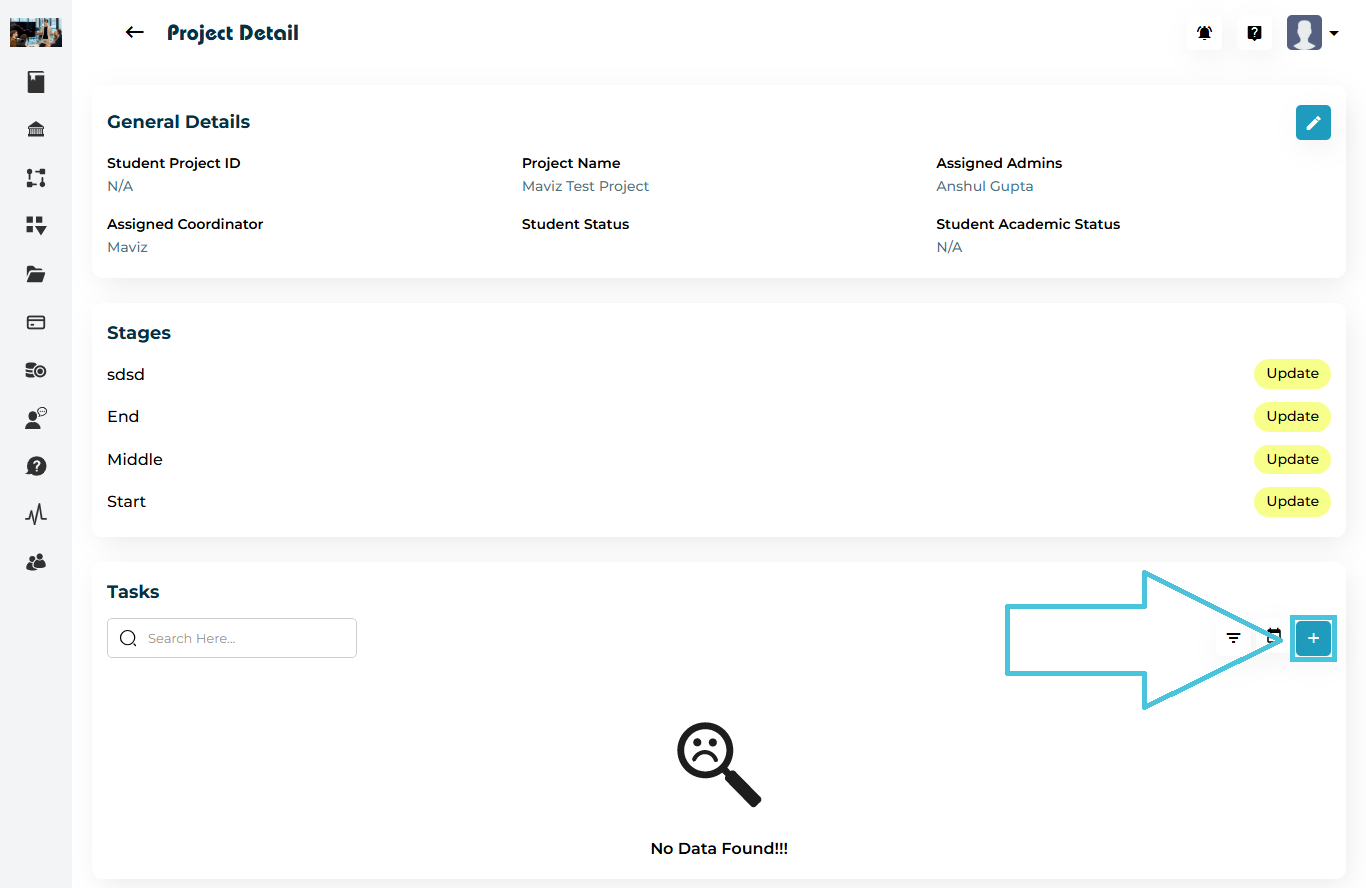Image resolution: width=1366 pixels, height=888 pixels.
Task: Open the folder icon in sidebar
Action: pyautogui.click(x=36, y=274)
